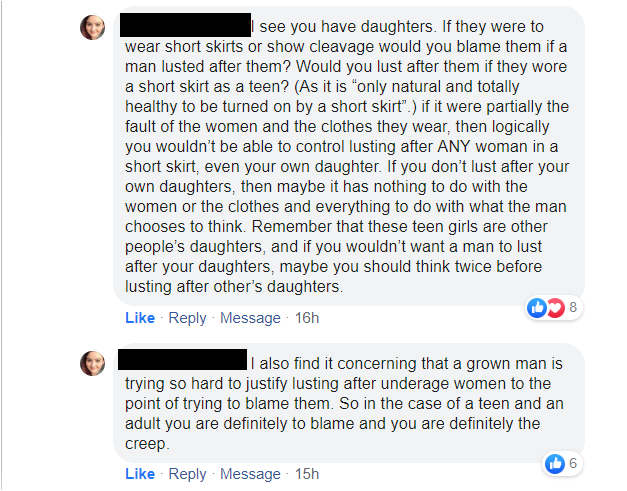Like the first comment about daughters
The width and height of the screenshot is (627, 491).
(140, 318)
